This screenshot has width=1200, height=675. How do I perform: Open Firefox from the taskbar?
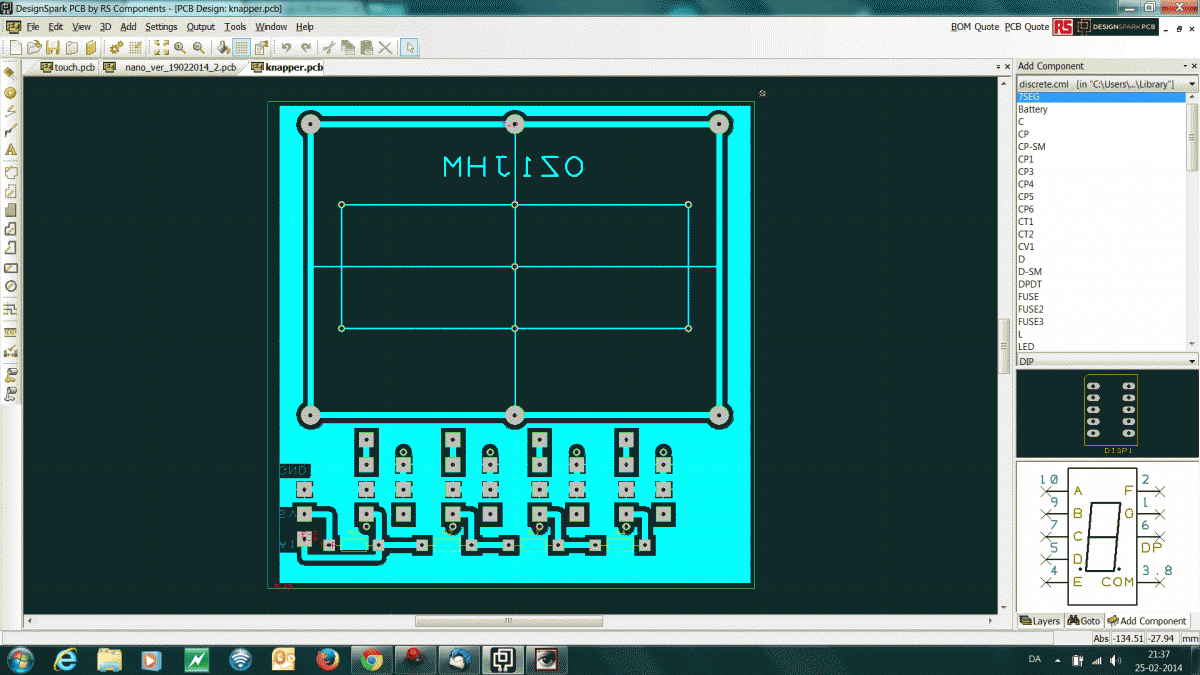tap(327, 660)
